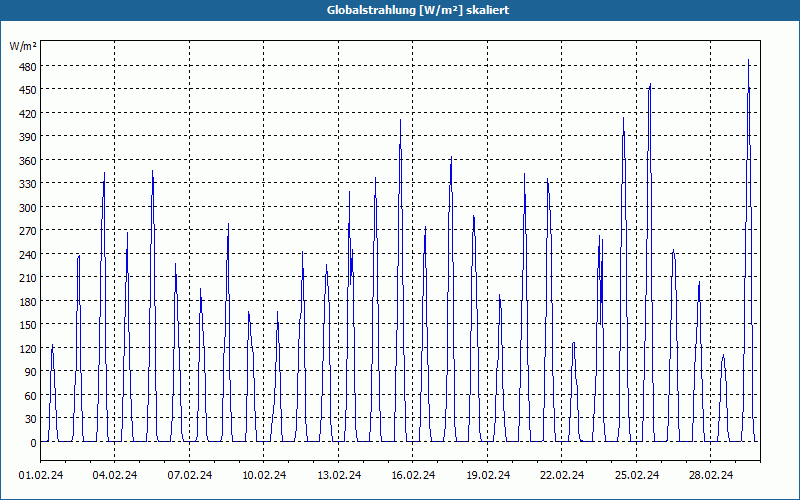Select the y-axis value '480'
Viewport: 800px width, 500px height.
click(27, 66)
